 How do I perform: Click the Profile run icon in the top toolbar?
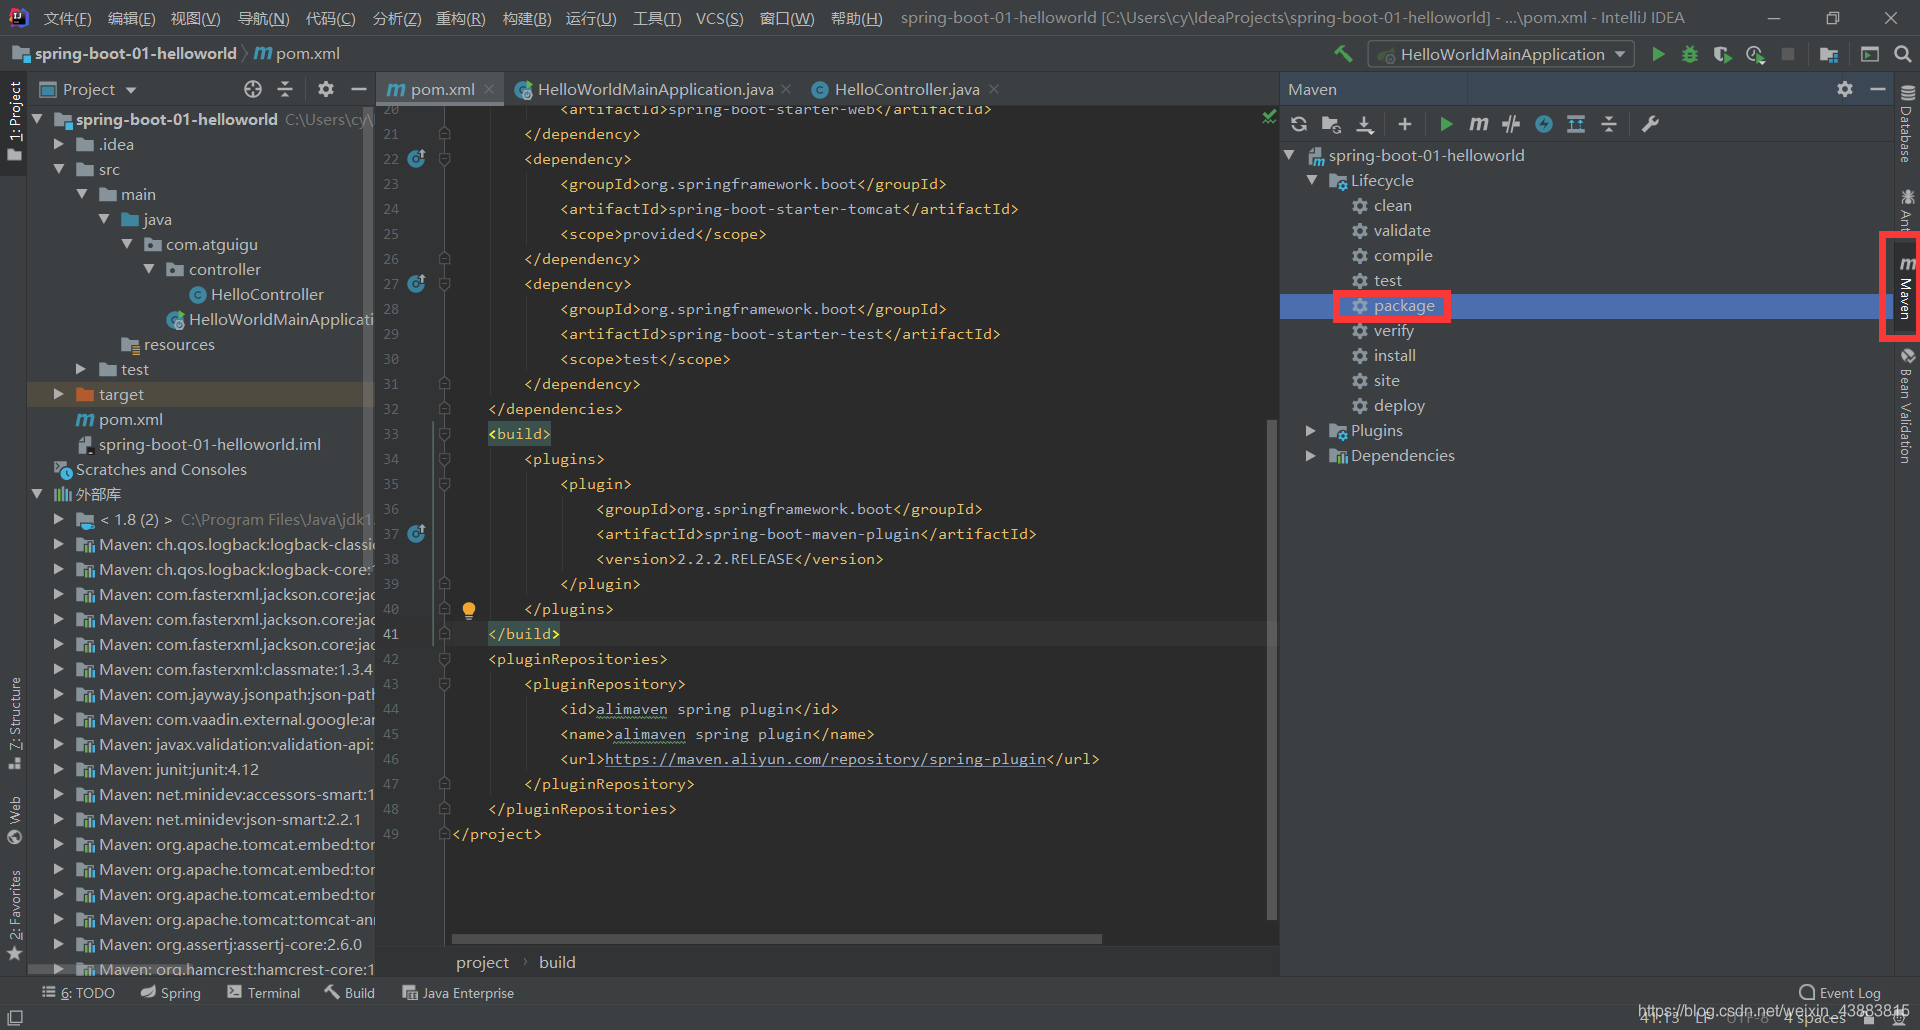point(1755,54)
